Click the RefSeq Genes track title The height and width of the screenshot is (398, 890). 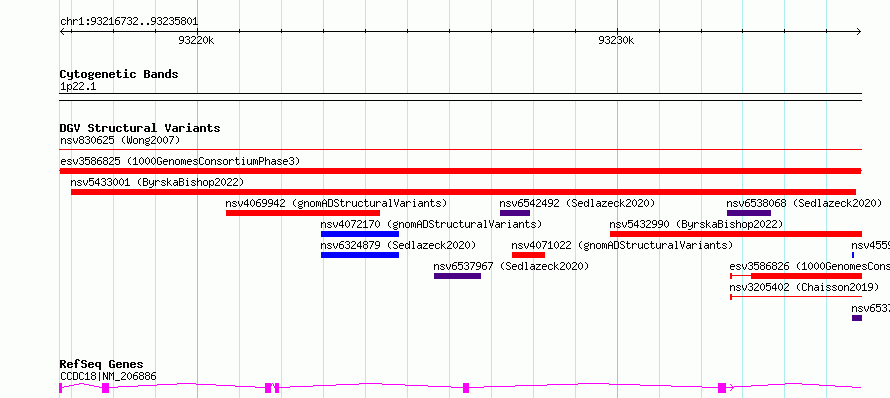pyautogui.click(x=102, y=365)
